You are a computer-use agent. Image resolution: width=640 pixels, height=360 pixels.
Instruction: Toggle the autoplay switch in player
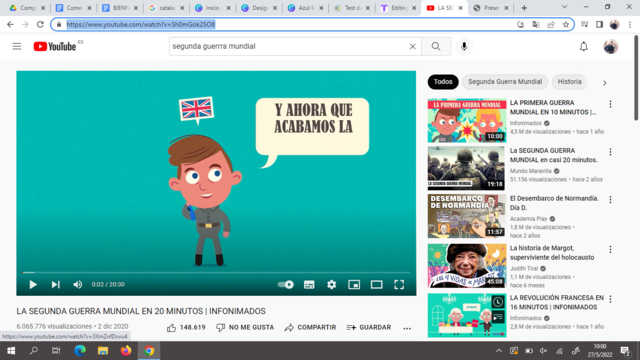(x=286, y=284)
